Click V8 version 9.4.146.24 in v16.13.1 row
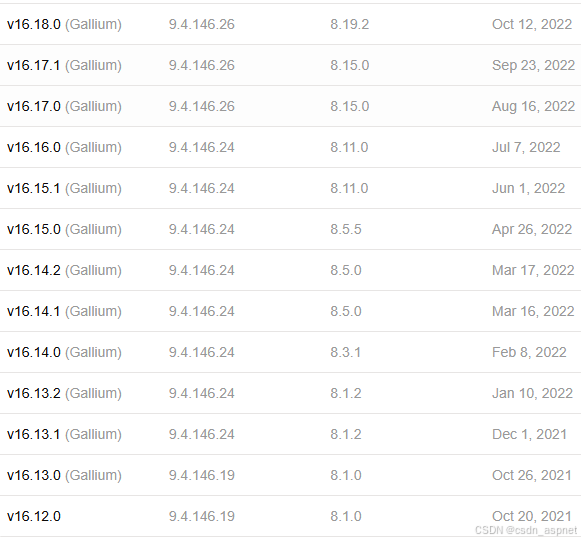 pos(202,435)
